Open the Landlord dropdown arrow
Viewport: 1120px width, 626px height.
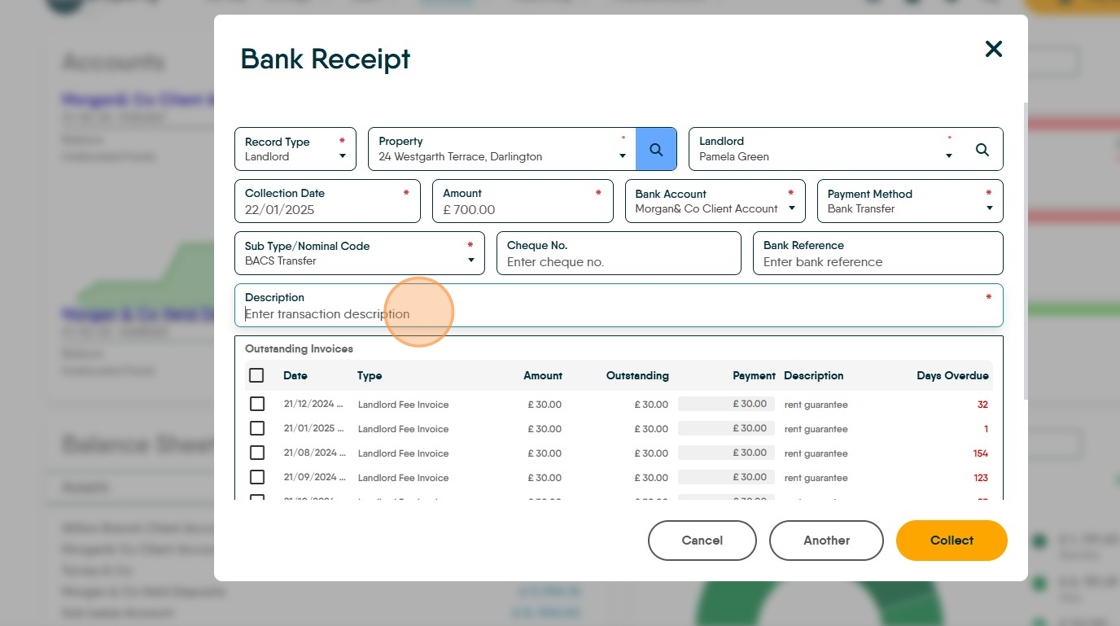pos(949,156)
